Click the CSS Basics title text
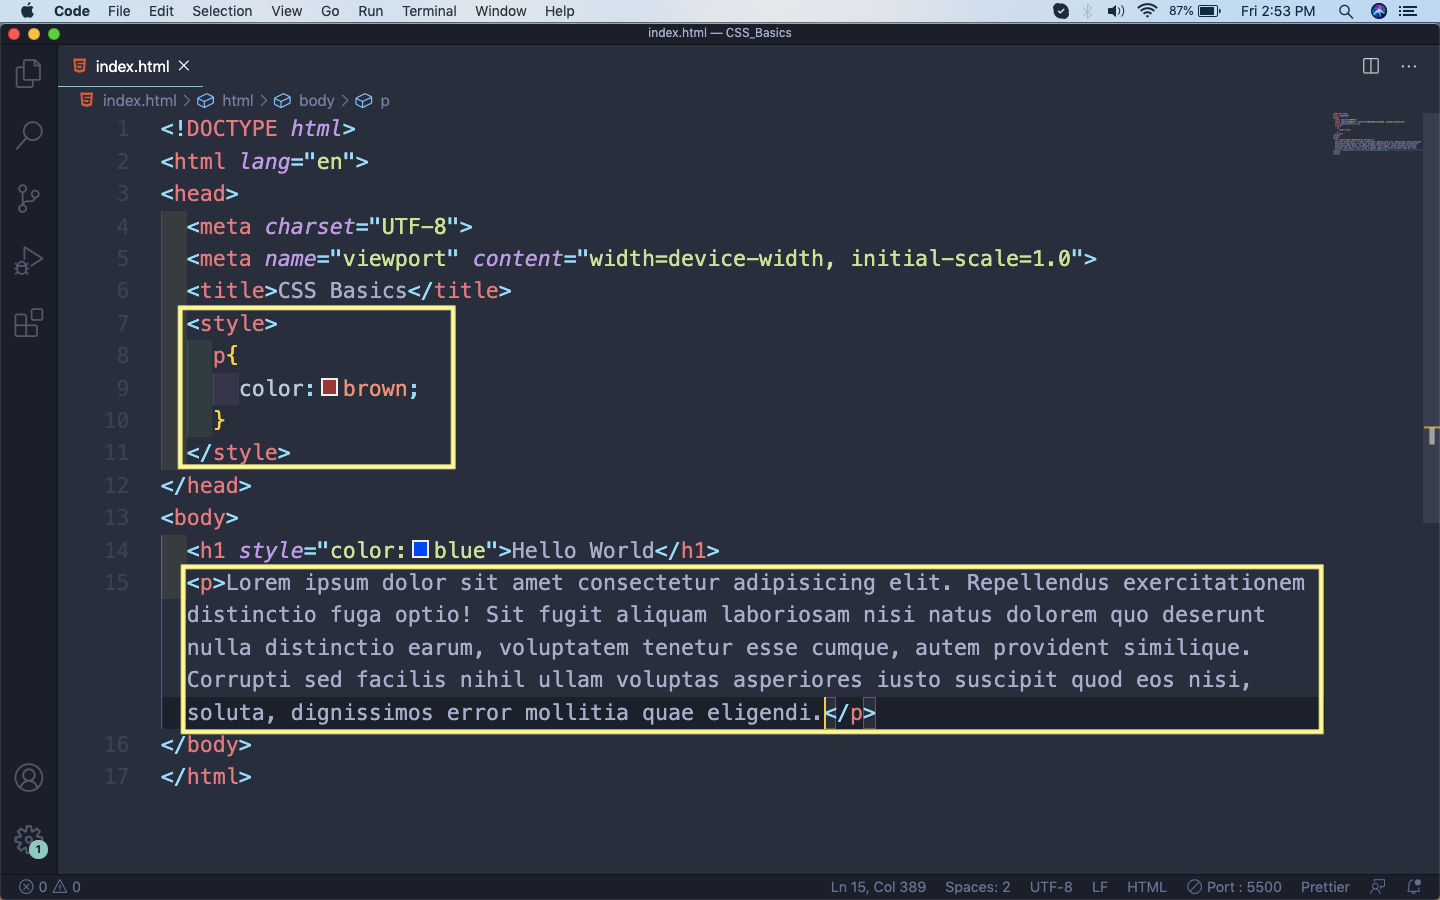 point(342,290)
